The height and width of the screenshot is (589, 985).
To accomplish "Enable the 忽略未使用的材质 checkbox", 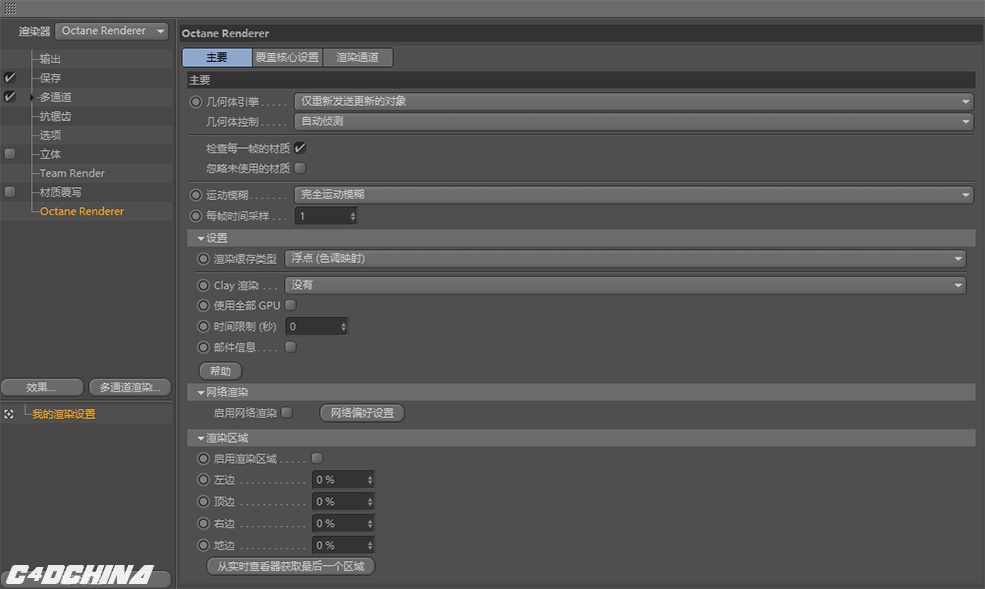I will pos(300,168).
